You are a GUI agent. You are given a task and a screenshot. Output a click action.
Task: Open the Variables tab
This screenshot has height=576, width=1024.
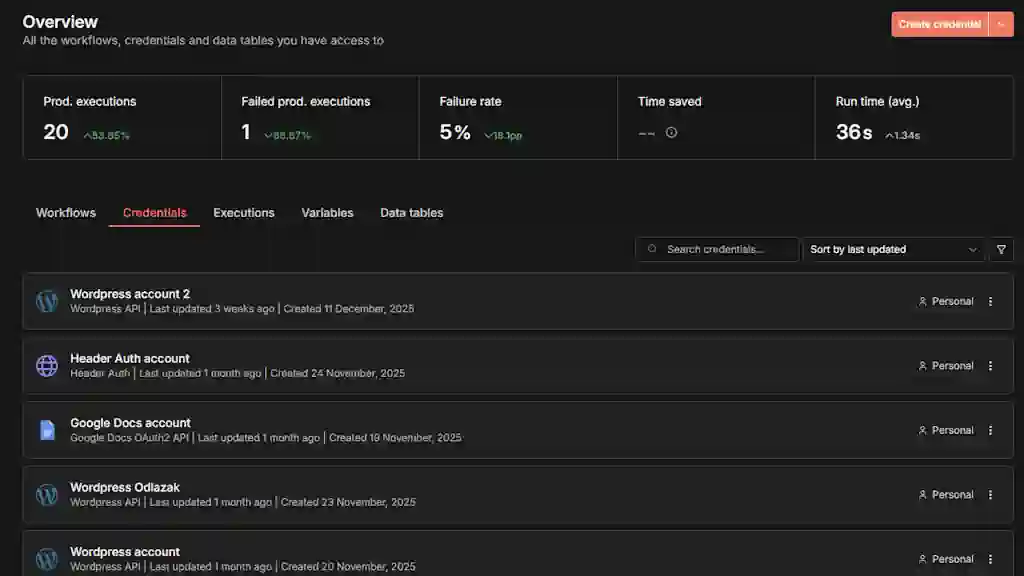pos(327,213)
